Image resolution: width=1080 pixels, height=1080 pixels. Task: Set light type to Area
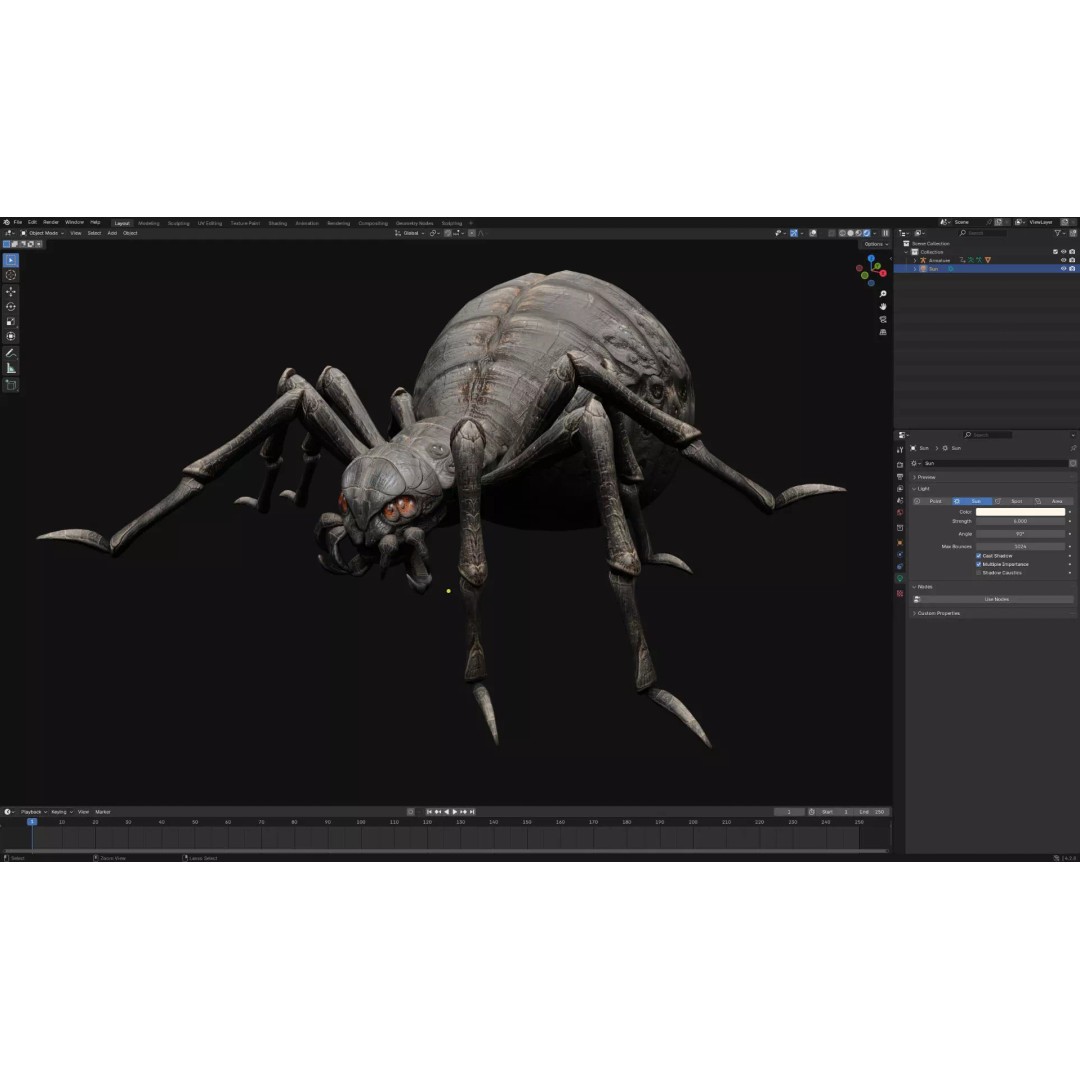pos(1052,501)
